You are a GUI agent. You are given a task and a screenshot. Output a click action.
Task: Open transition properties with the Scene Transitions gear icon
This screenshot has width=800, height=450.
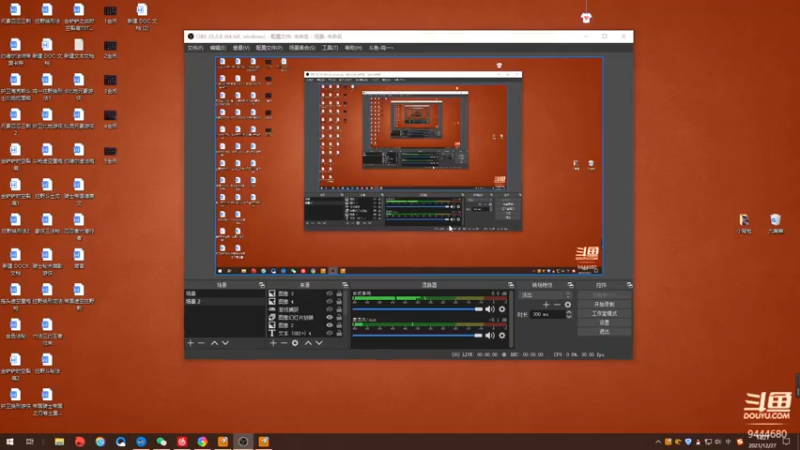[x=568, y=305]
